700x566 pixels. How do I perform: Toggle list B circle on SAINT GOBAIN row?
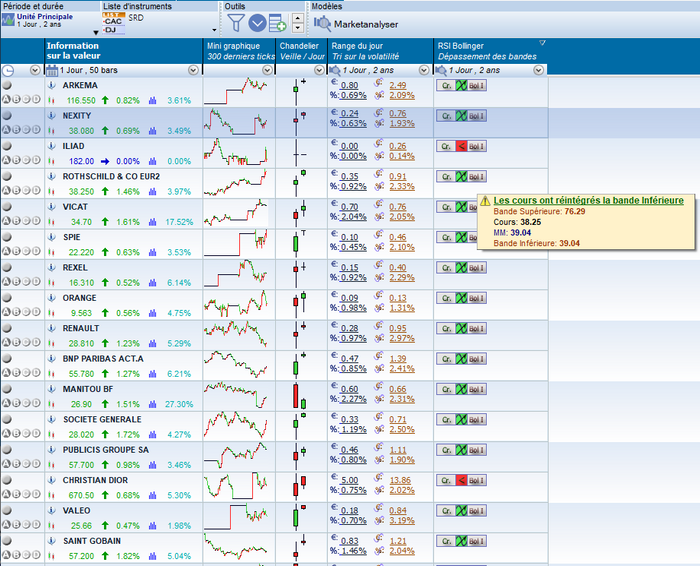tap(16, 554)
